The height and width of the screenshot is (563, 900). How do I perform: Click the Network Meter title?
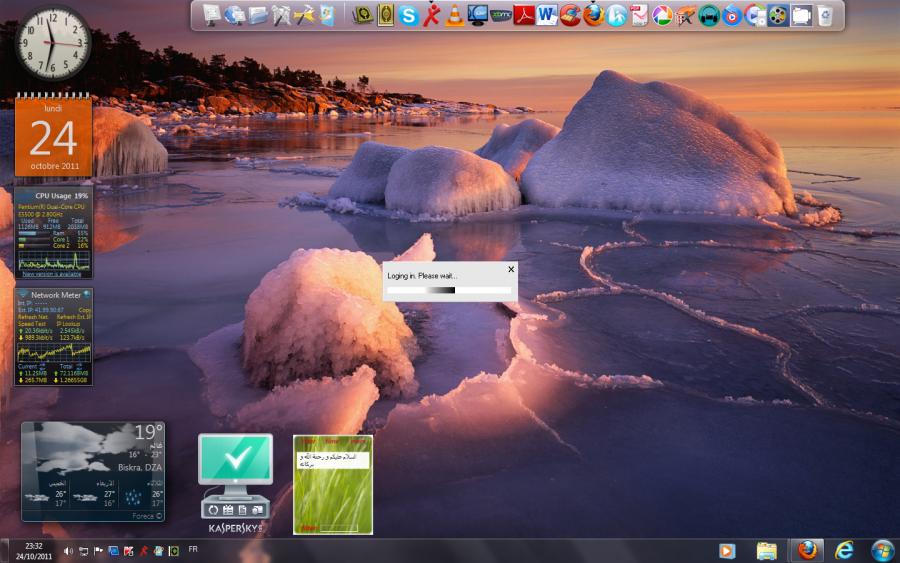click(x=56, y=295)
